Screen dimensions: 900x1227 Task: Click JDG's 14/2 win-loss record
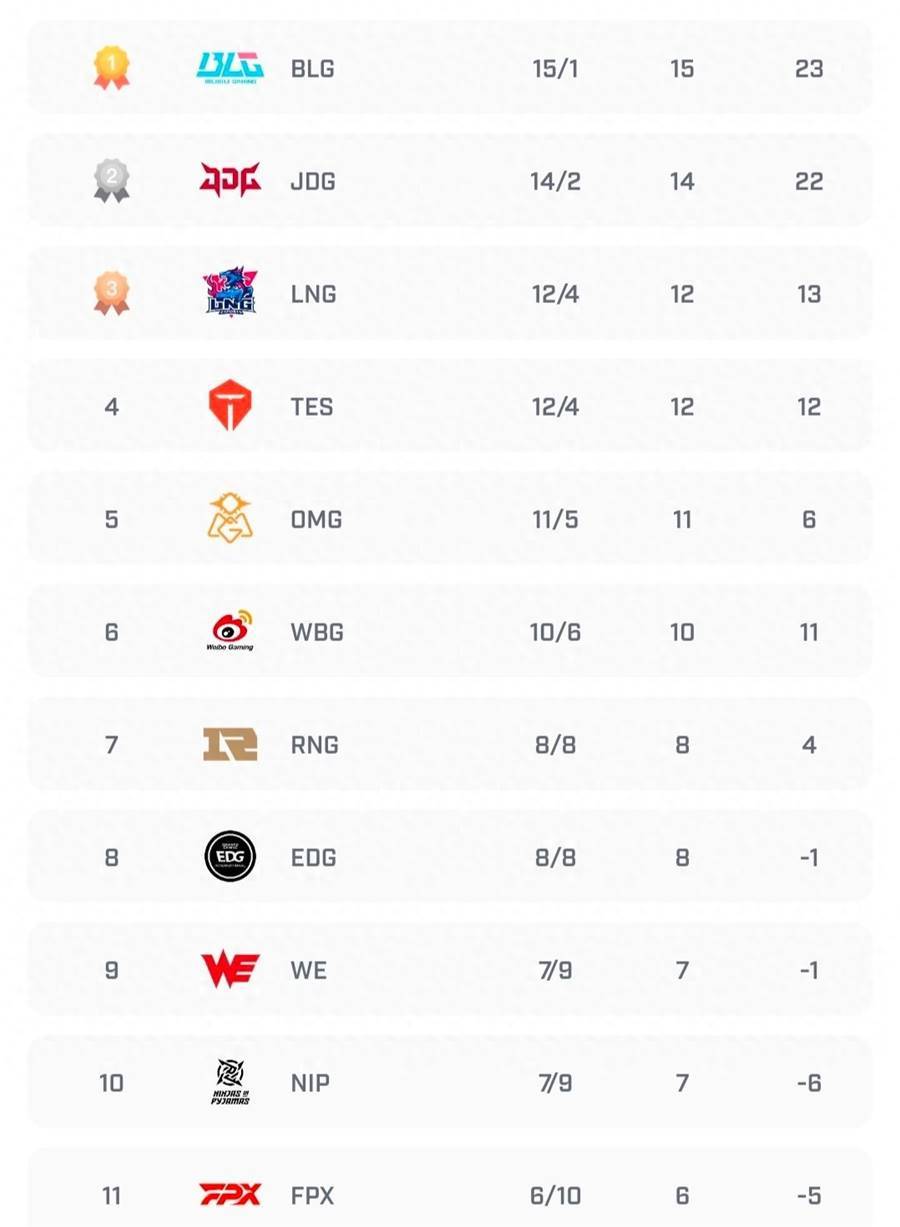click(x=555, y=181)
